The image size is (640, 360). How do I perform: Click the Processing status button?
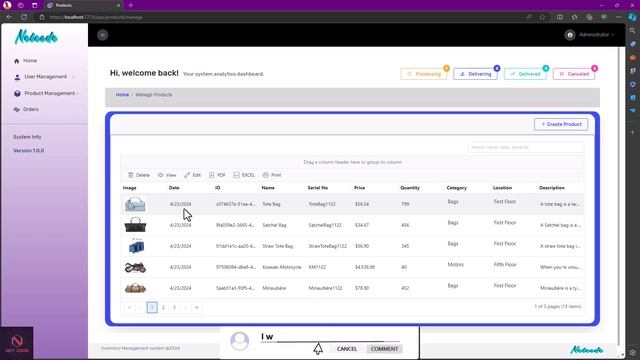pos(423,74)
